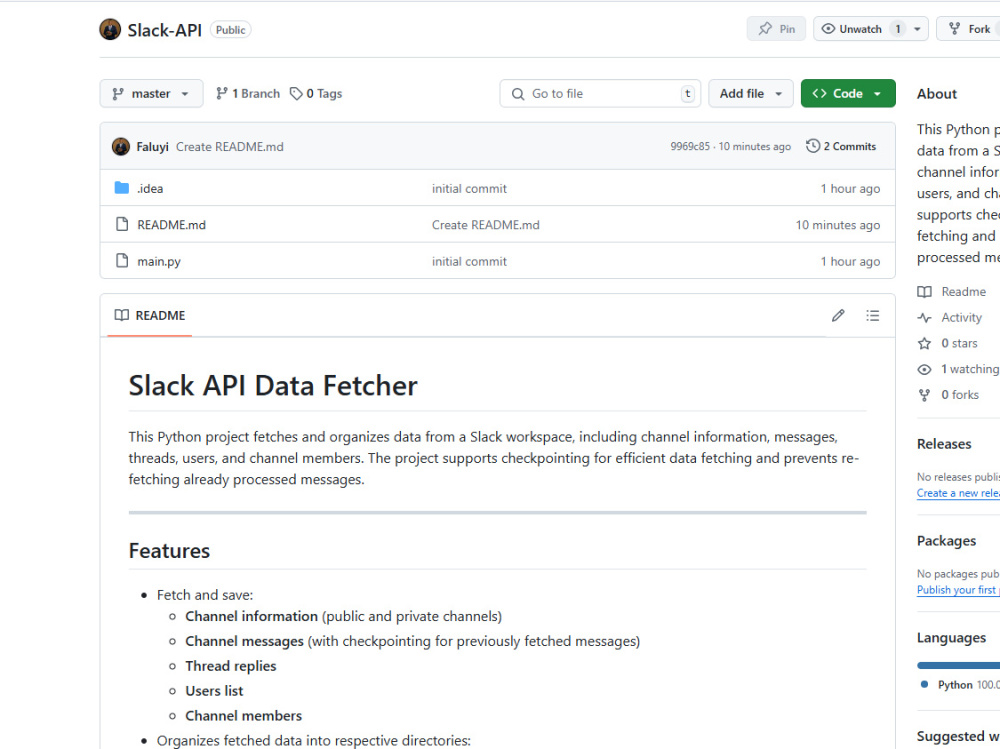Pin the Slack-API repository
The height and width of the screenshot is (749, 1000).
pos(776,28)
